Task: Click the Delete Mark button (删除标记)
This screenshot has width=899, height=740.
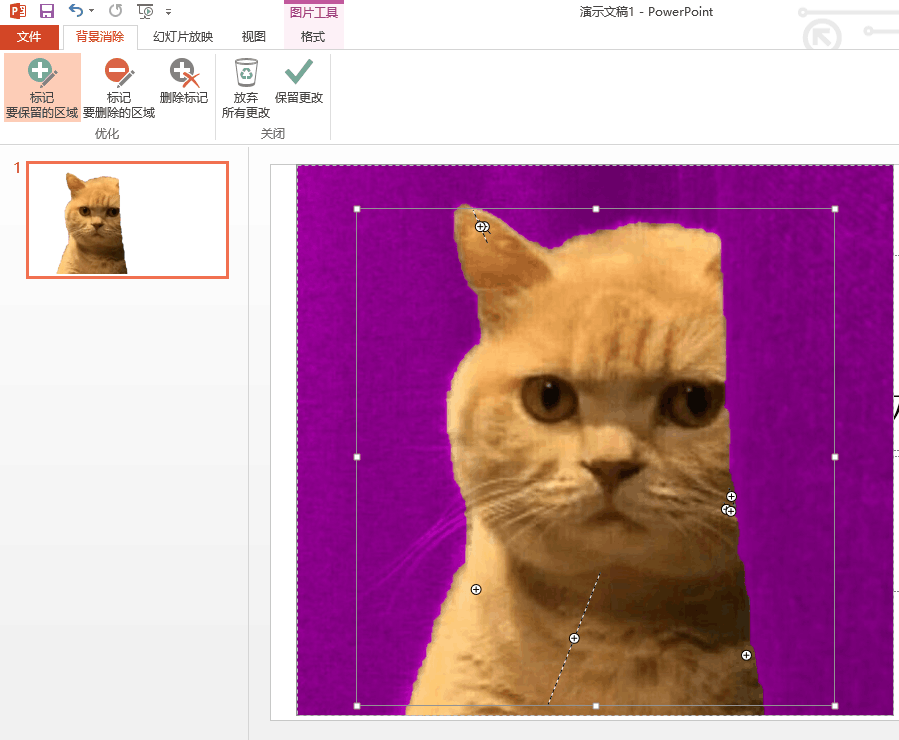Action: point(183,82)
